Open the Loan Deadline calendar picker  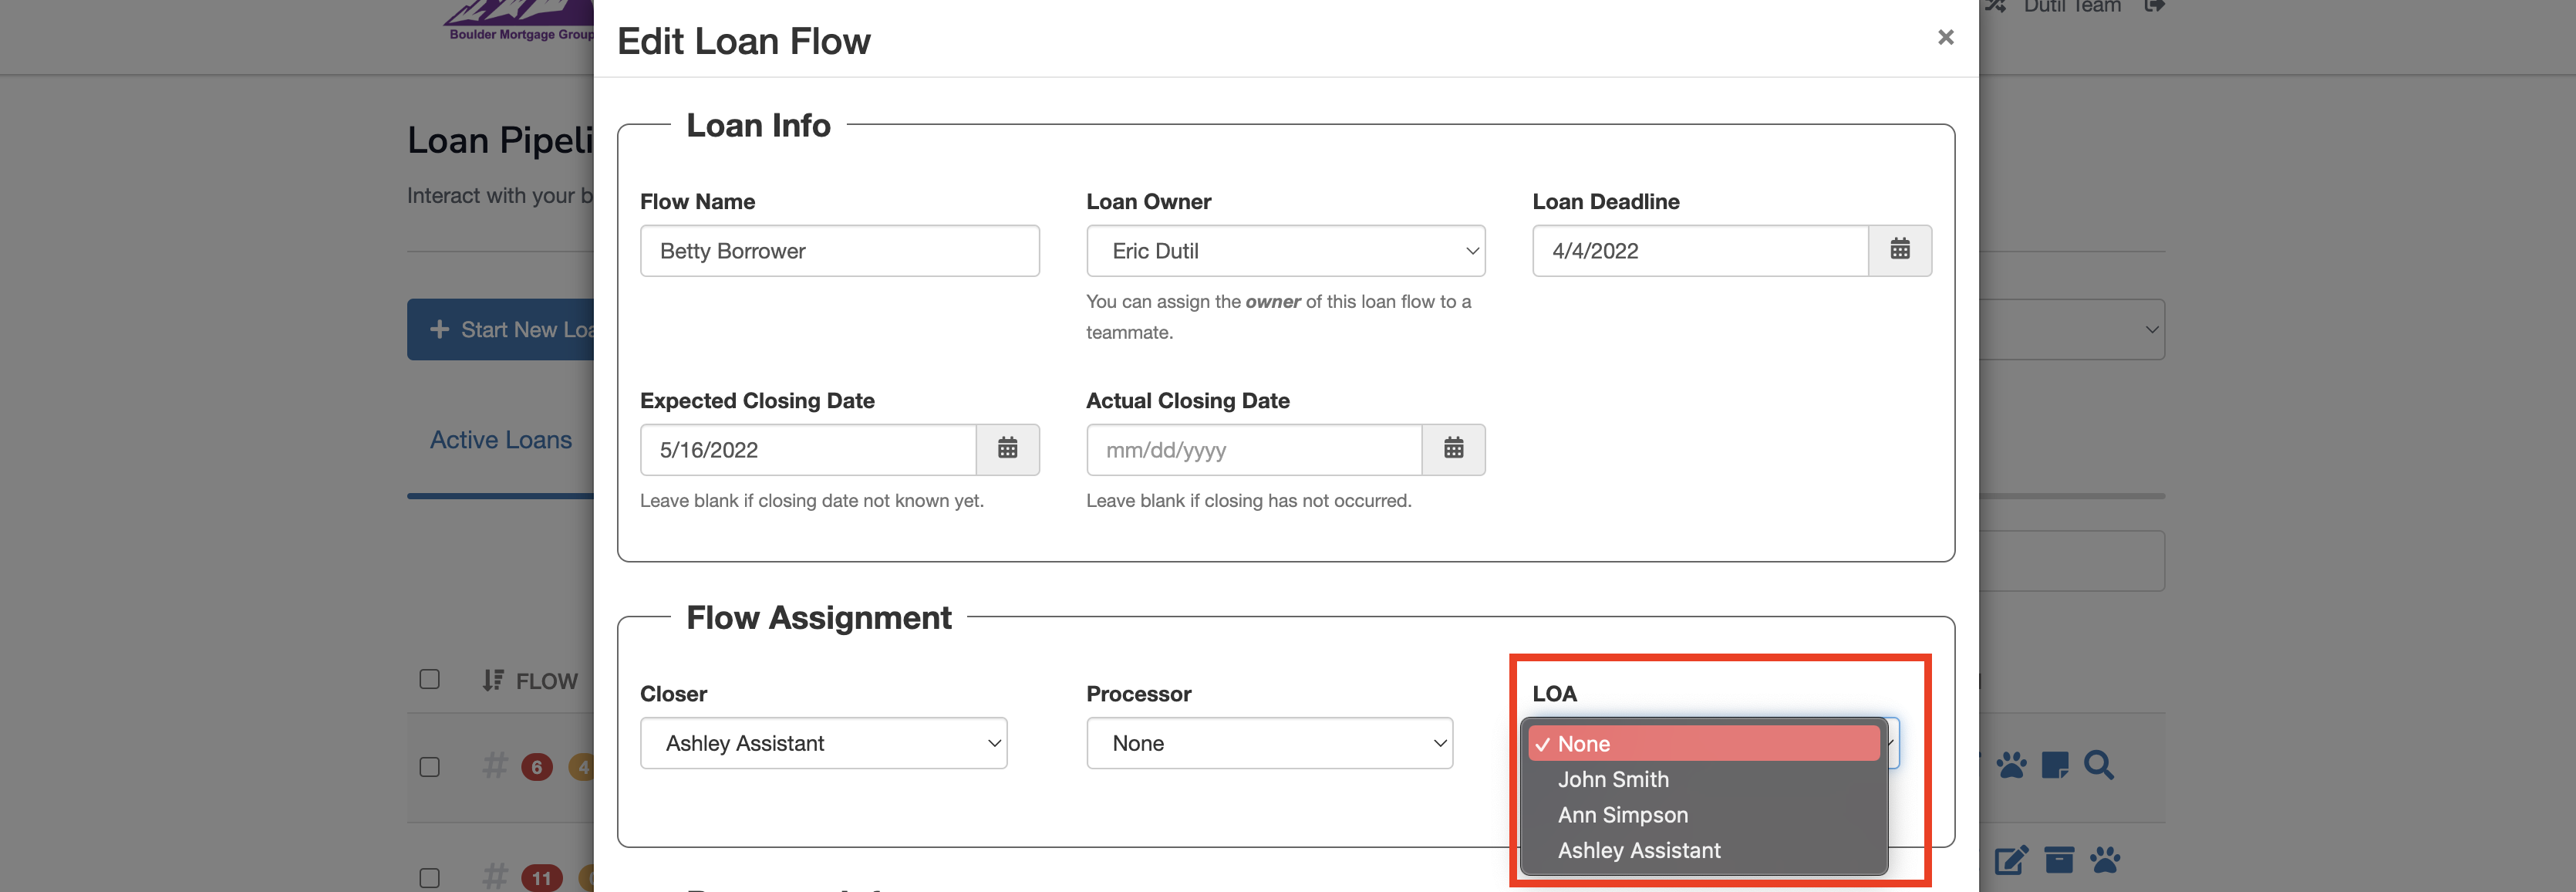(x=1899, y=250)
